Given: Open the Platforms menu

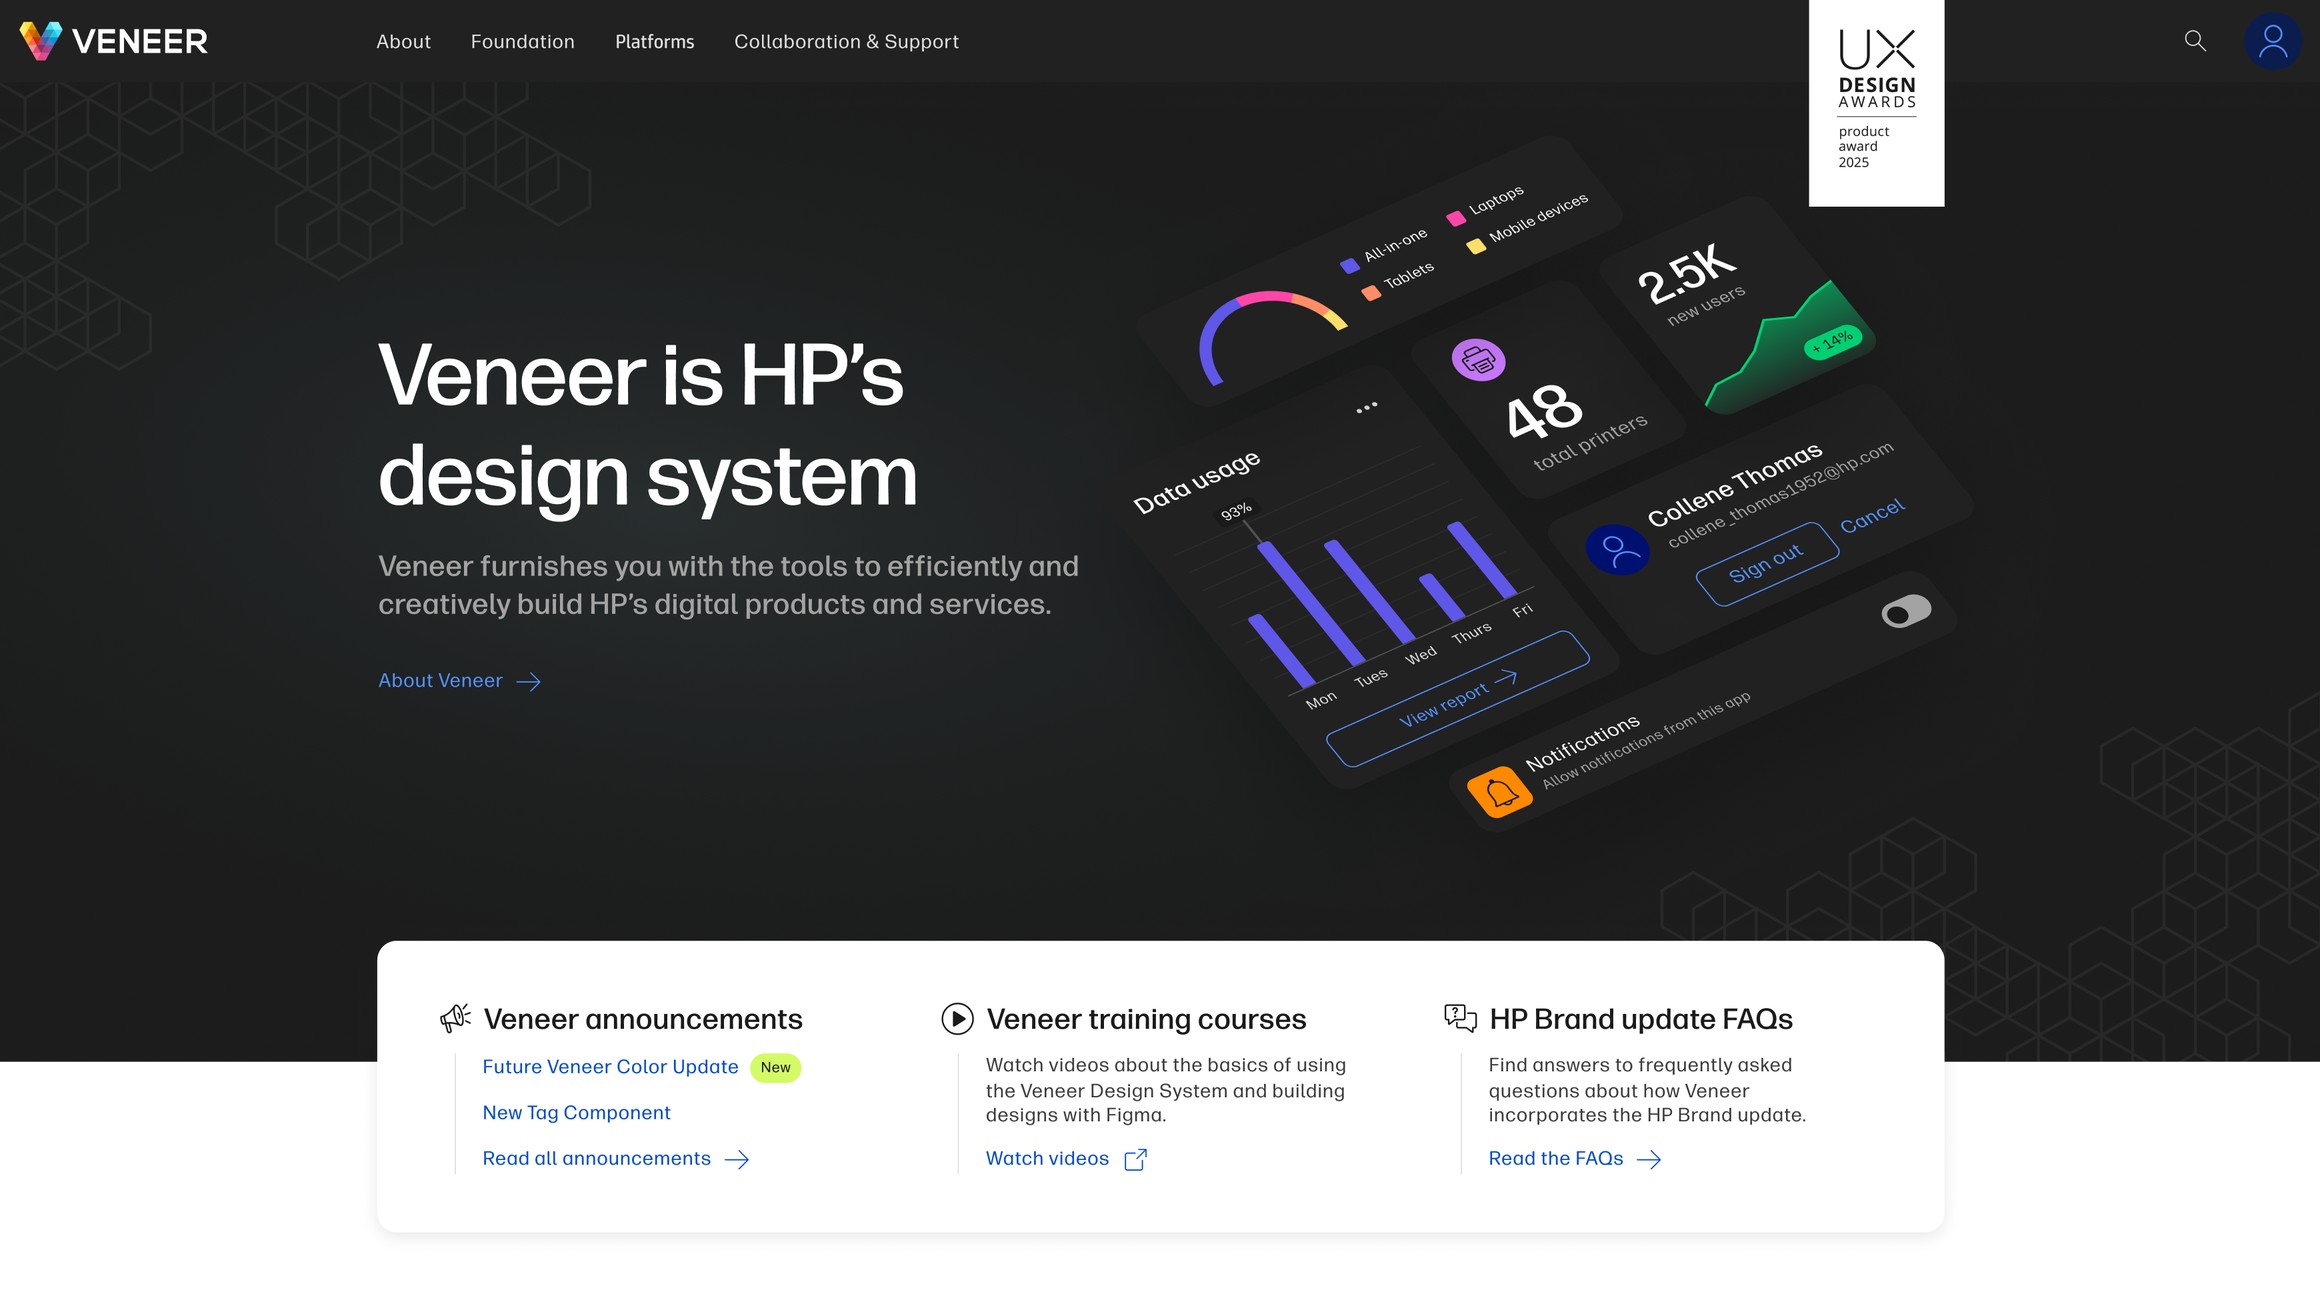Looking at the screenshot, I should click(654, 42).
